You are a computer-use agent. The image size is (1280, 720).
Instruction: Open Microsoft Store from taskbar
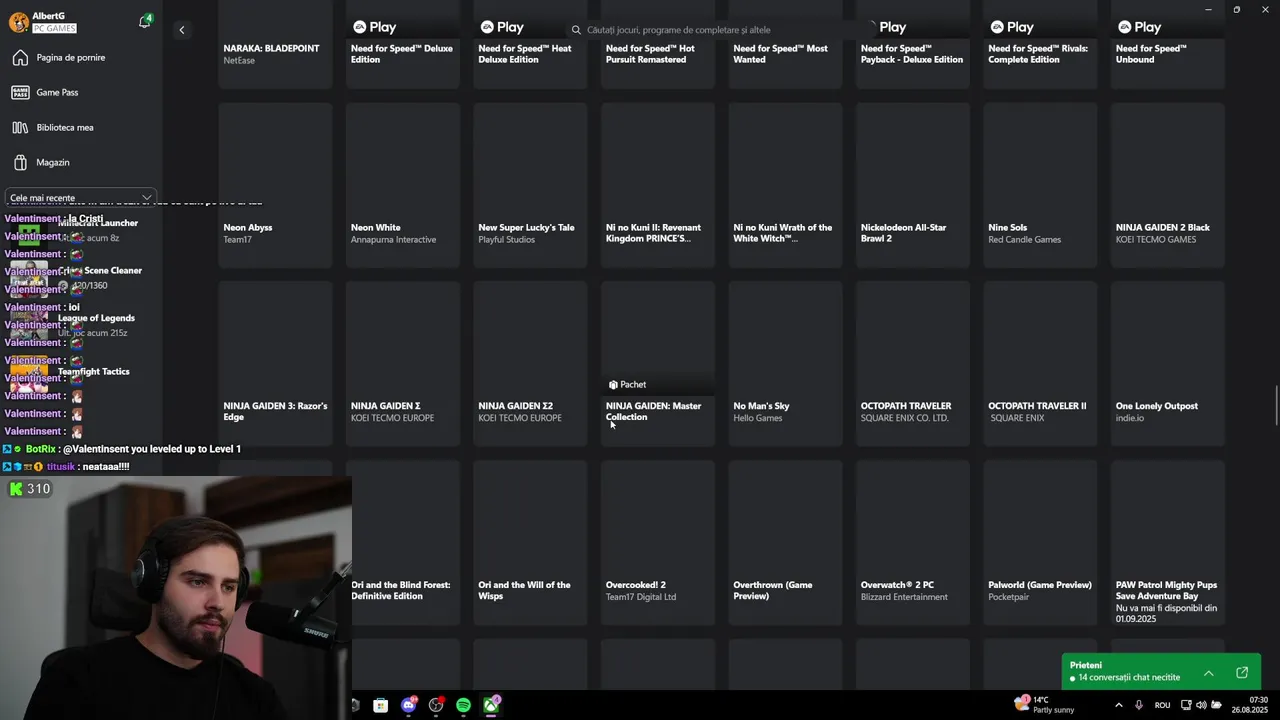(x=381, y=706)
